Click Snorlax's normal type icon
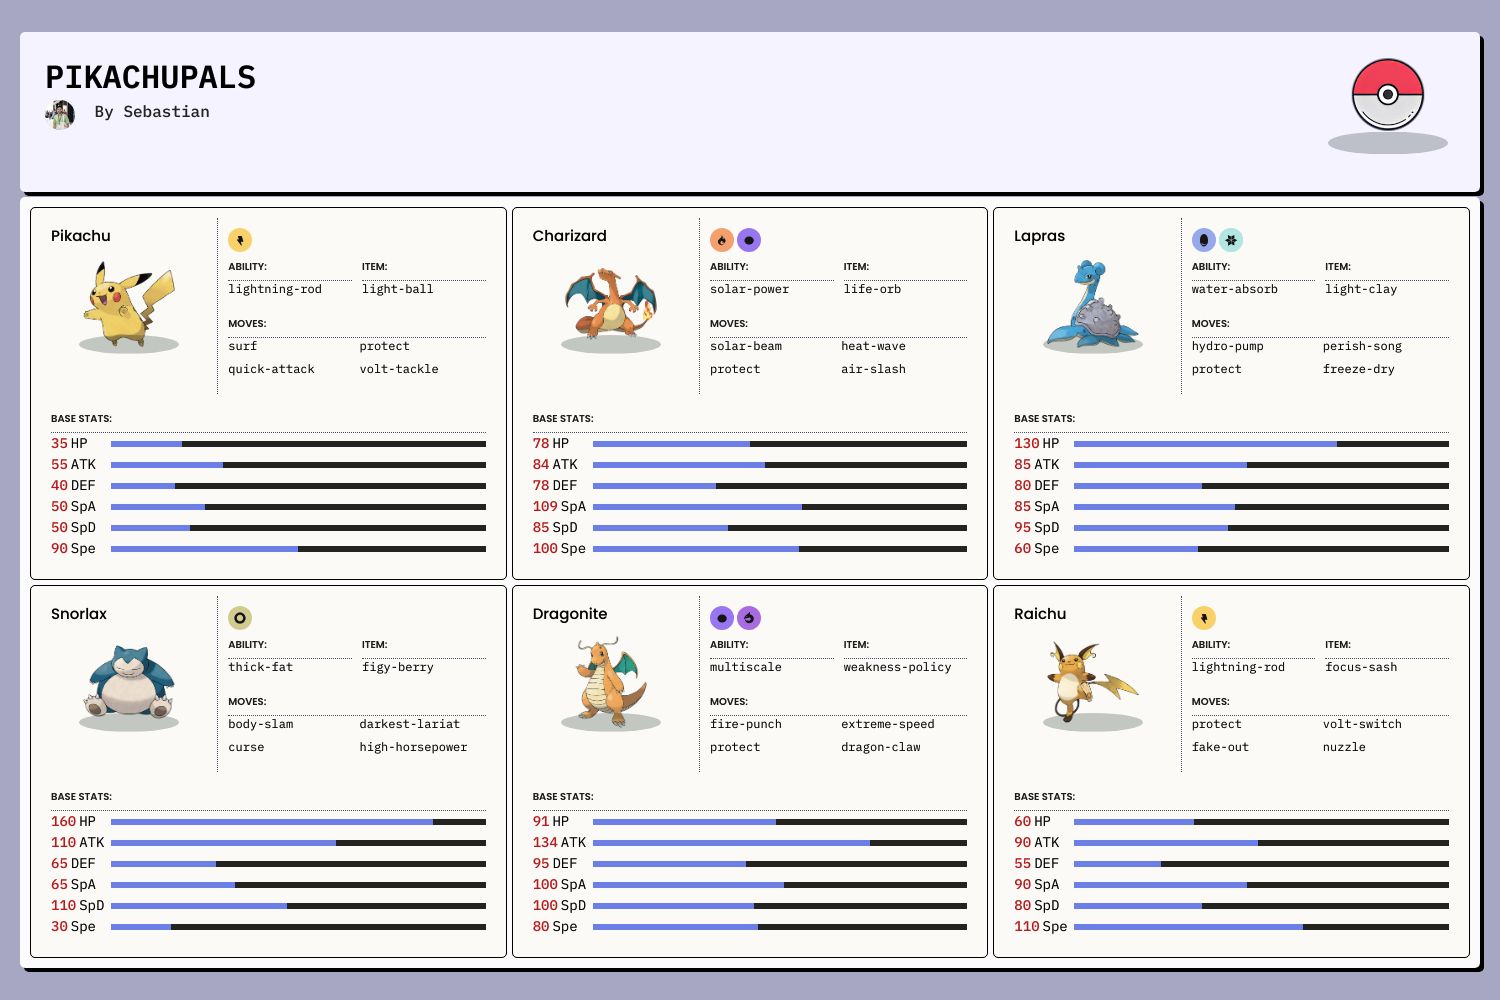The image size is (1500, 1000). pyautogui.click(x=240, y=618)
